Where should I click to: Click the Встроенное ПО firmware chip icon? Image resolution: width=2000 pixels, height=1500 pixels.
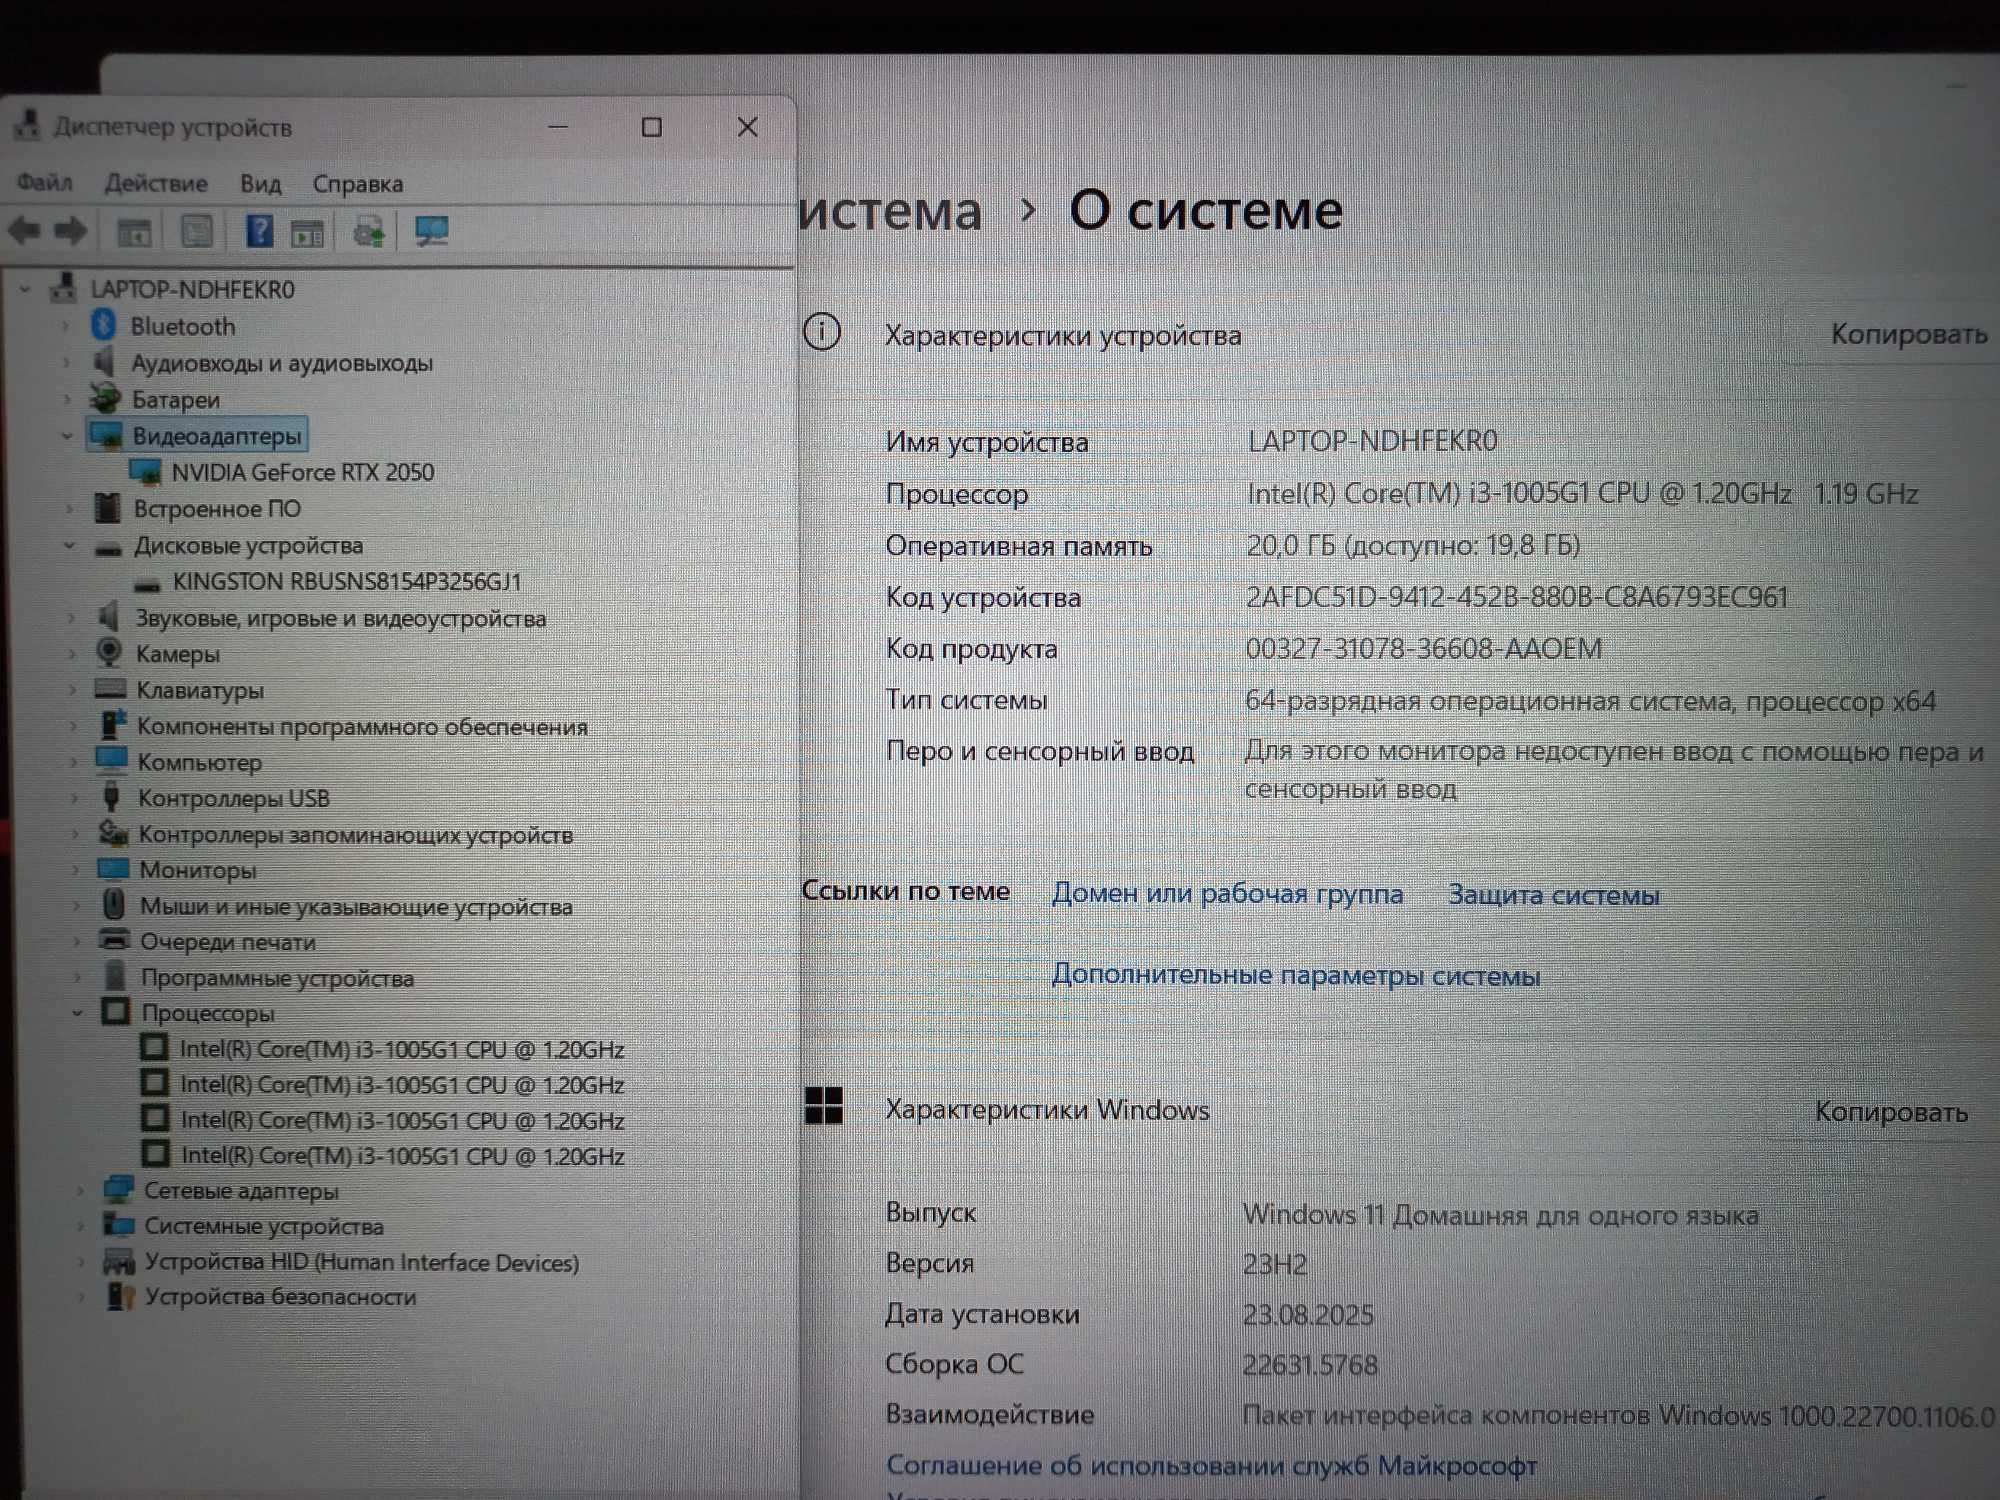tap(107, 507)
